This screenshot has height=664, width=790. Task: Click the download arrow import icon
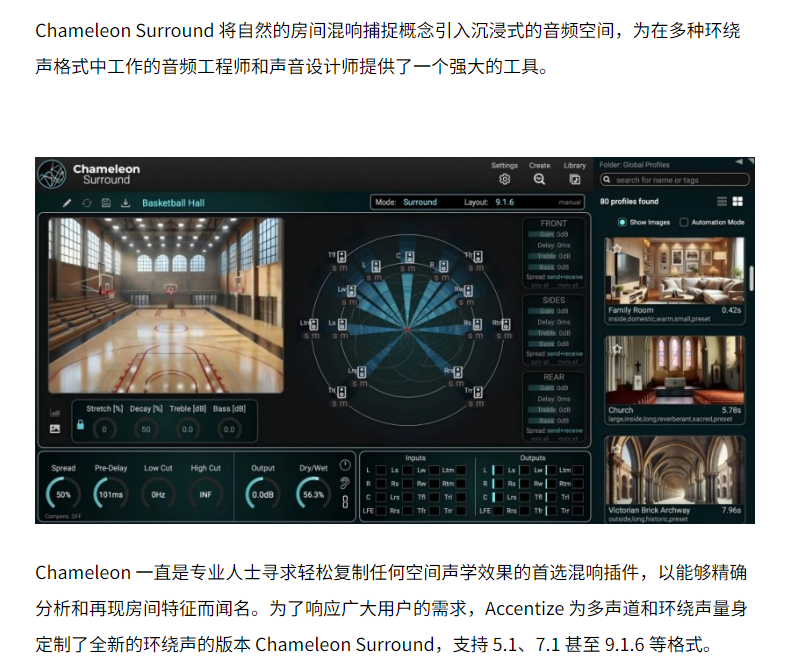125,203
